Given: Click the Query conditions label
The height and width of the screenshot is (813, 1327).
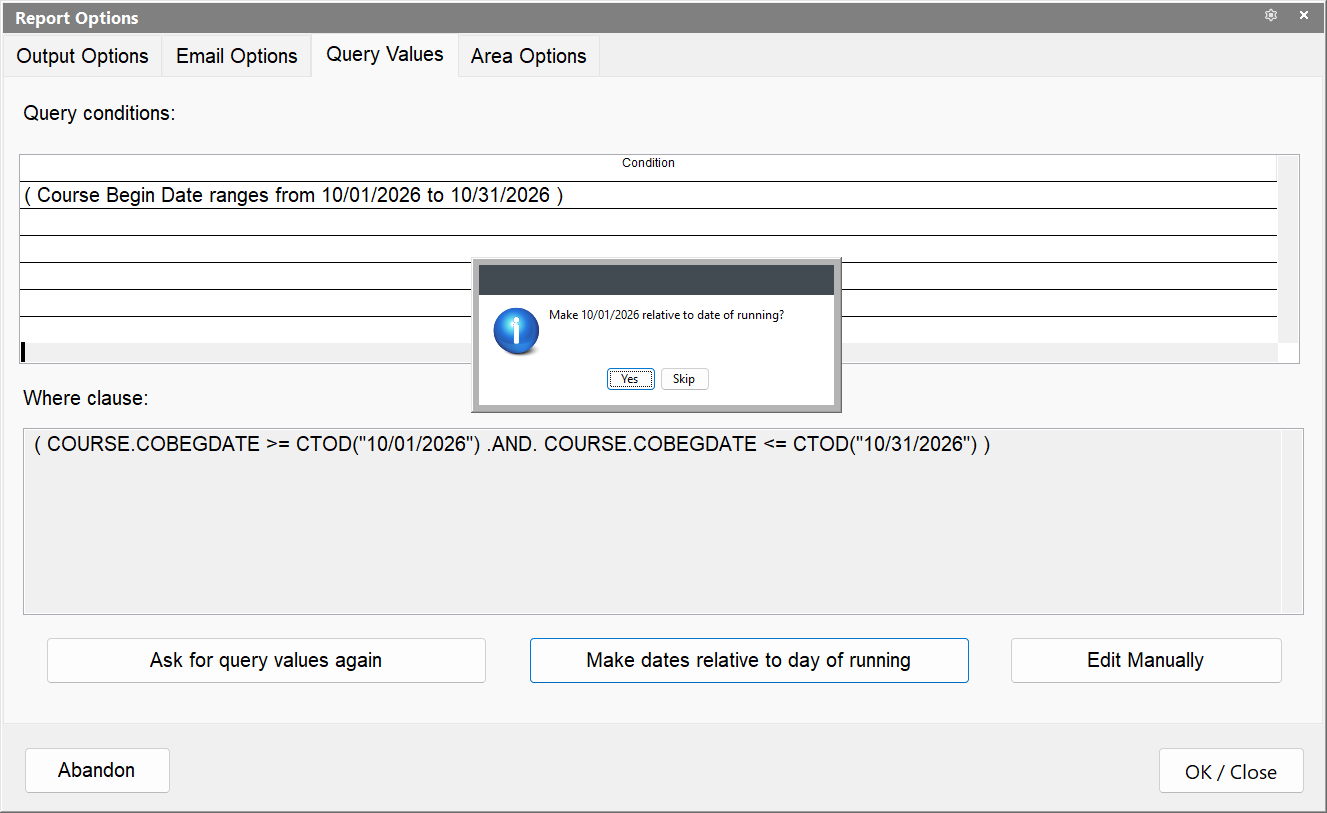Looking at the screenshot, I should tap(99, 113).
